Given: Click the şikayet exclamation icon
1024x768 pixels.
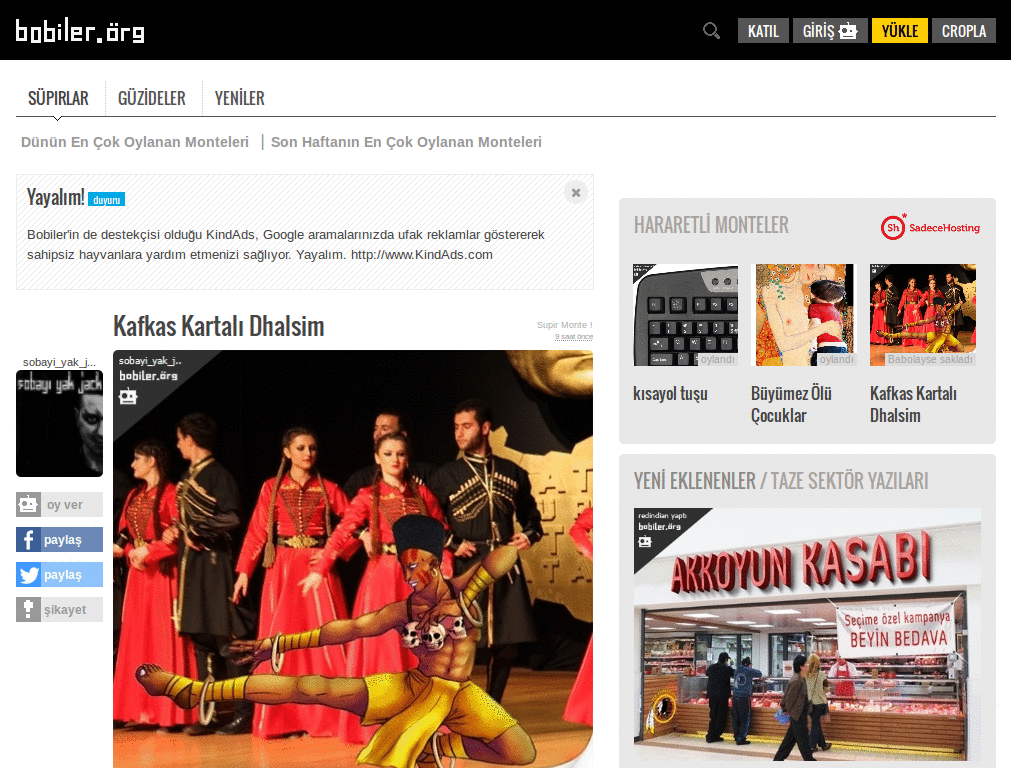Looking at the screenshot, I should (x=28, y=609).
